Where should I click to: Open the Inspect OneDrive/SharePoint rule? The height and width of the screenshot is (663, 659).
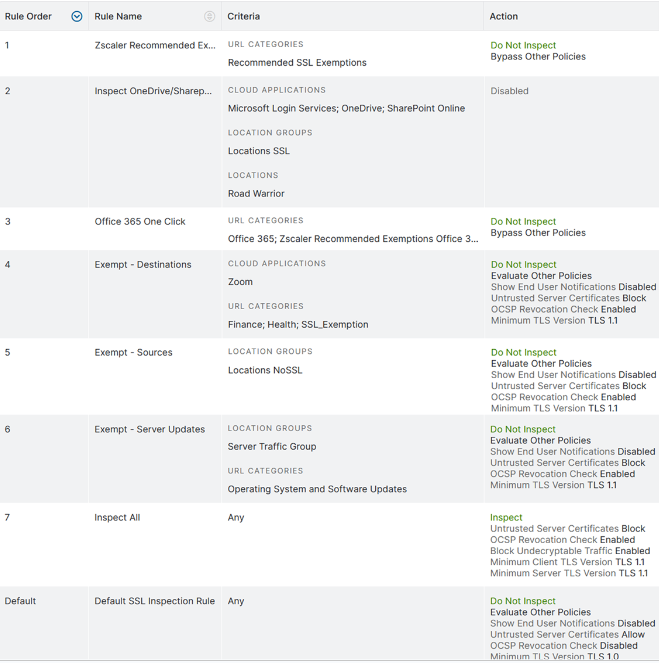[153, 91]
